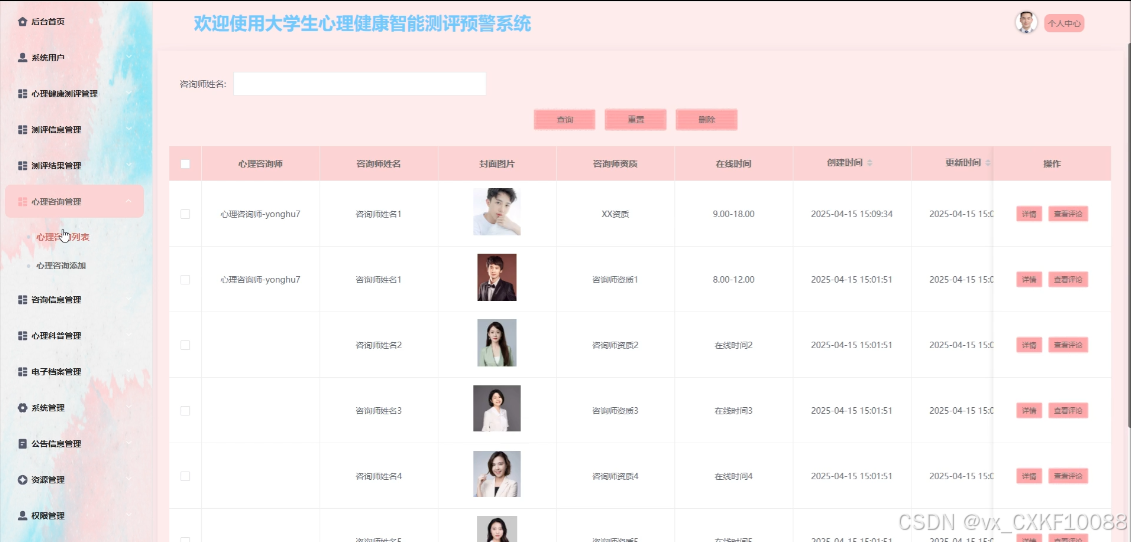
Task: Click the grid icon beside 心理科普管理
Action: point(22,336)
